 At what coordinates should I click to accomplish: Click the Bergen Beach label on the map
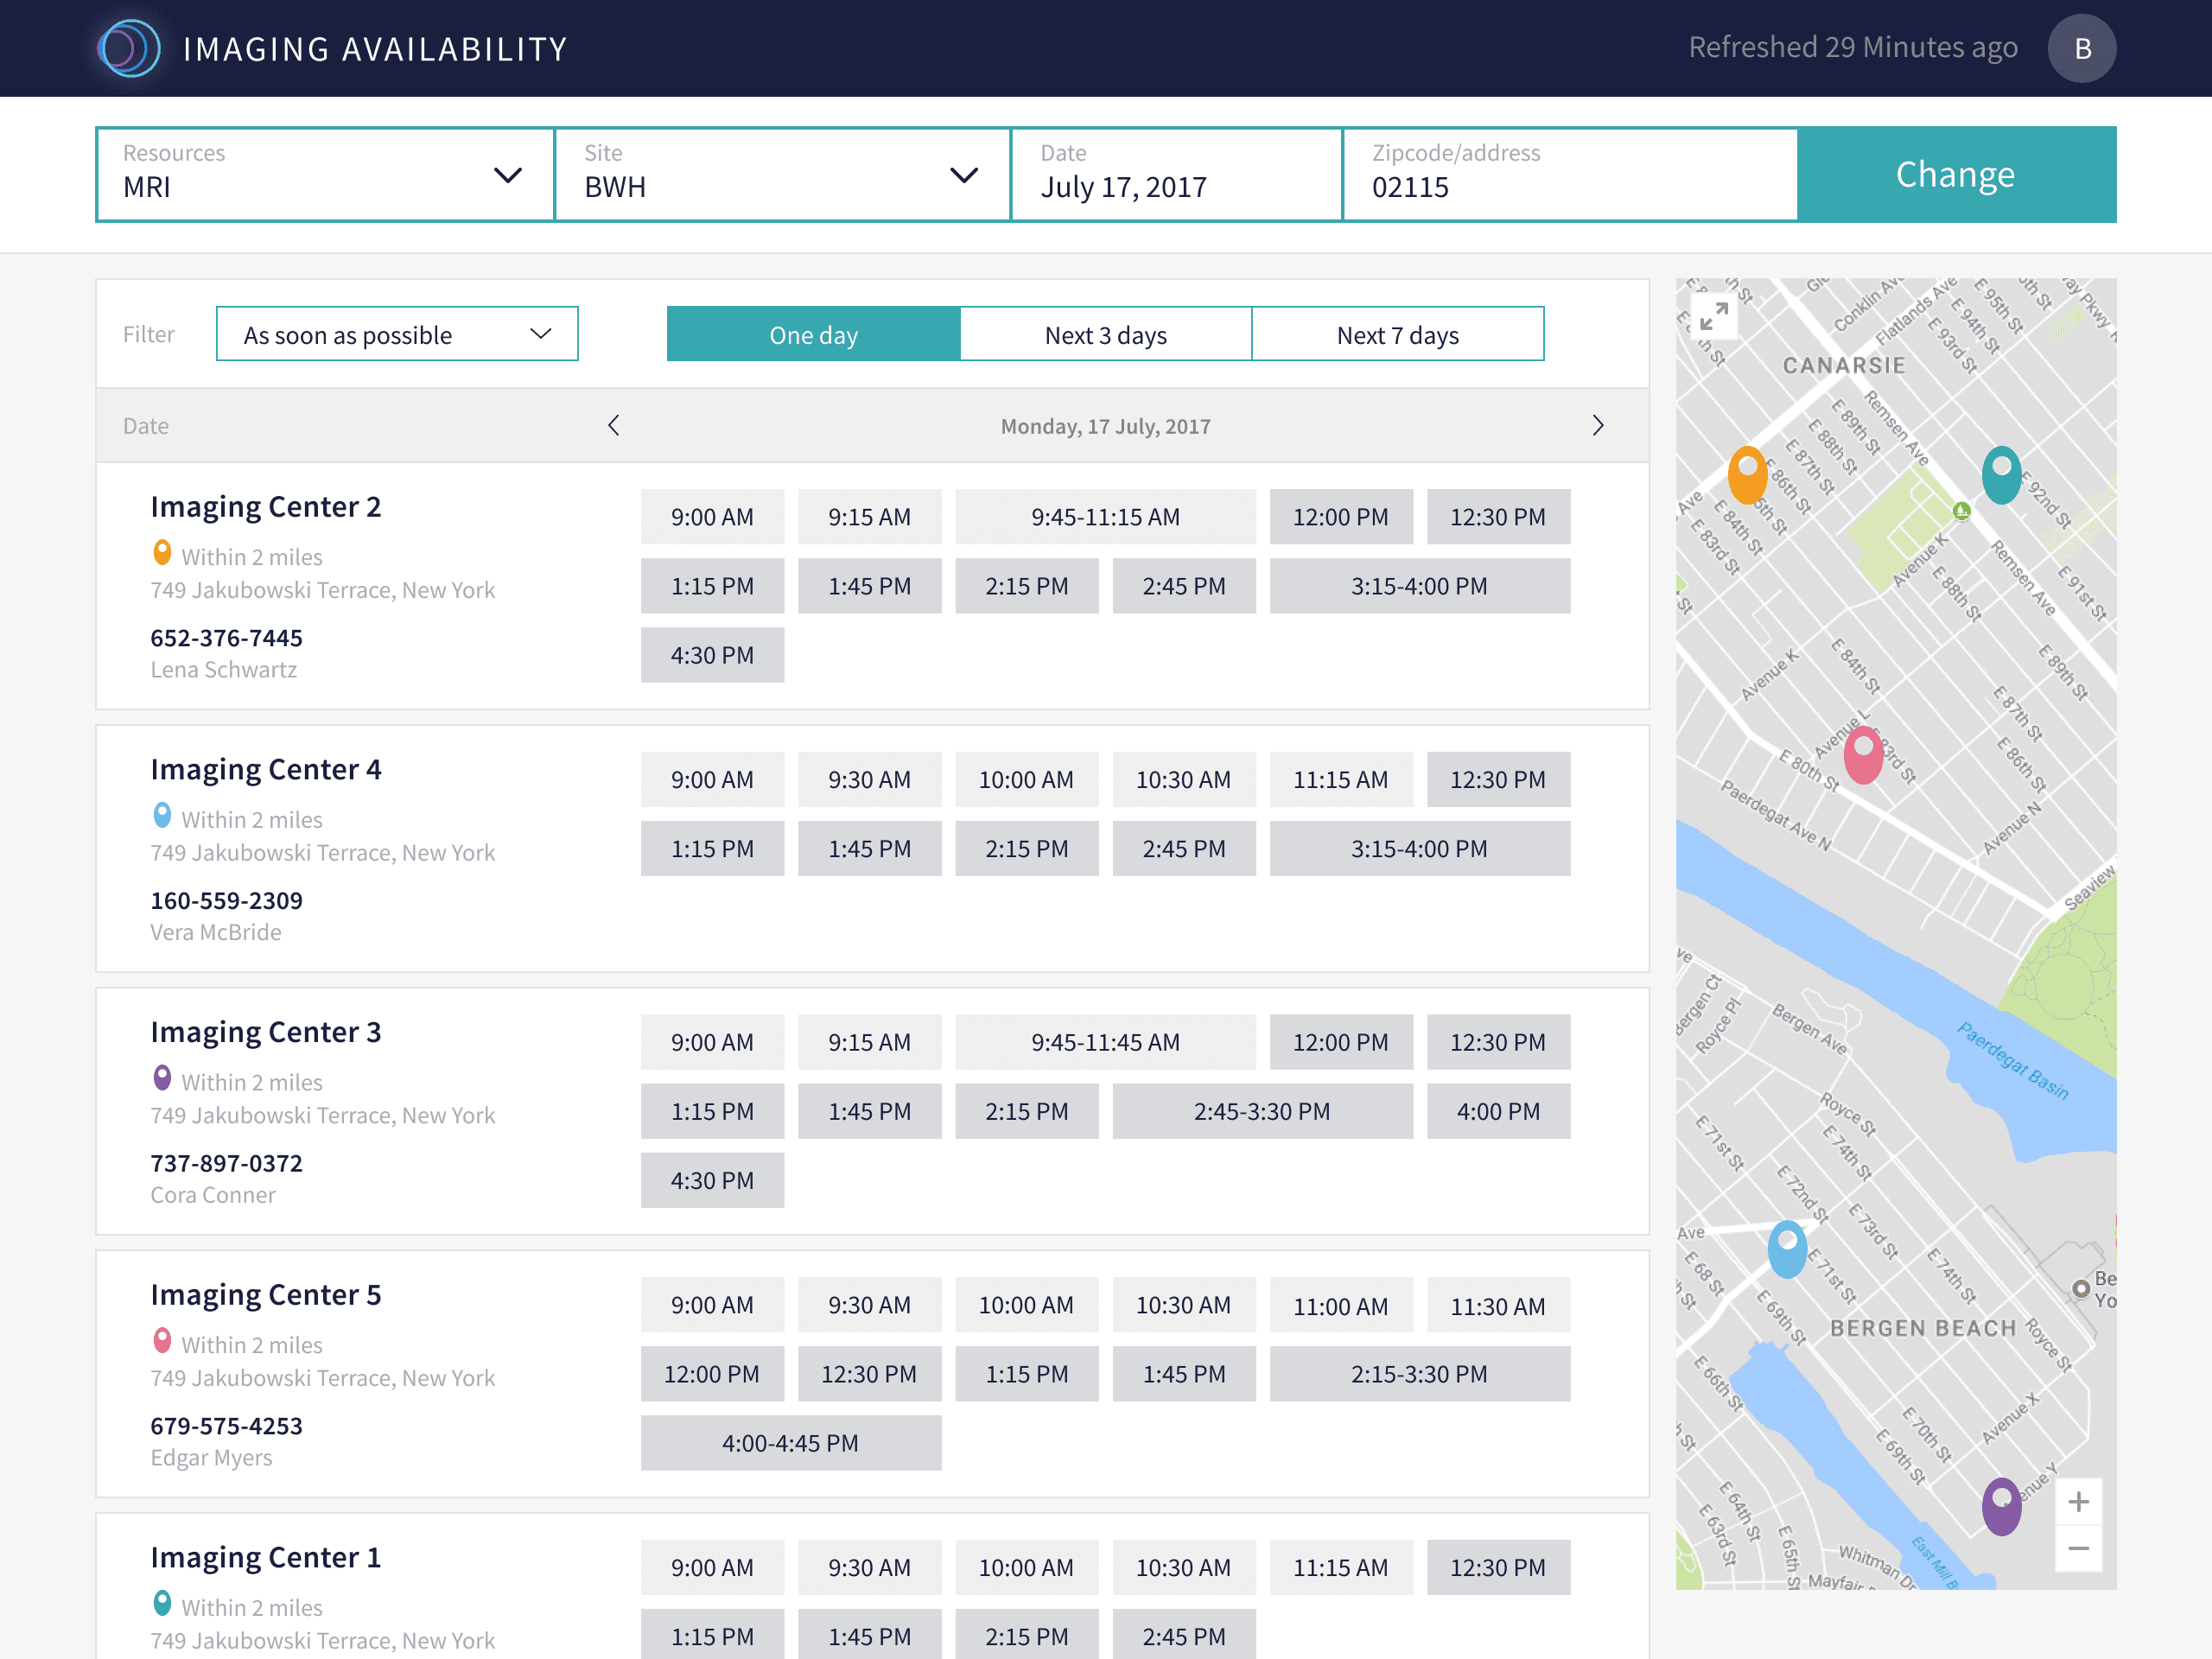point(1923,1329)
